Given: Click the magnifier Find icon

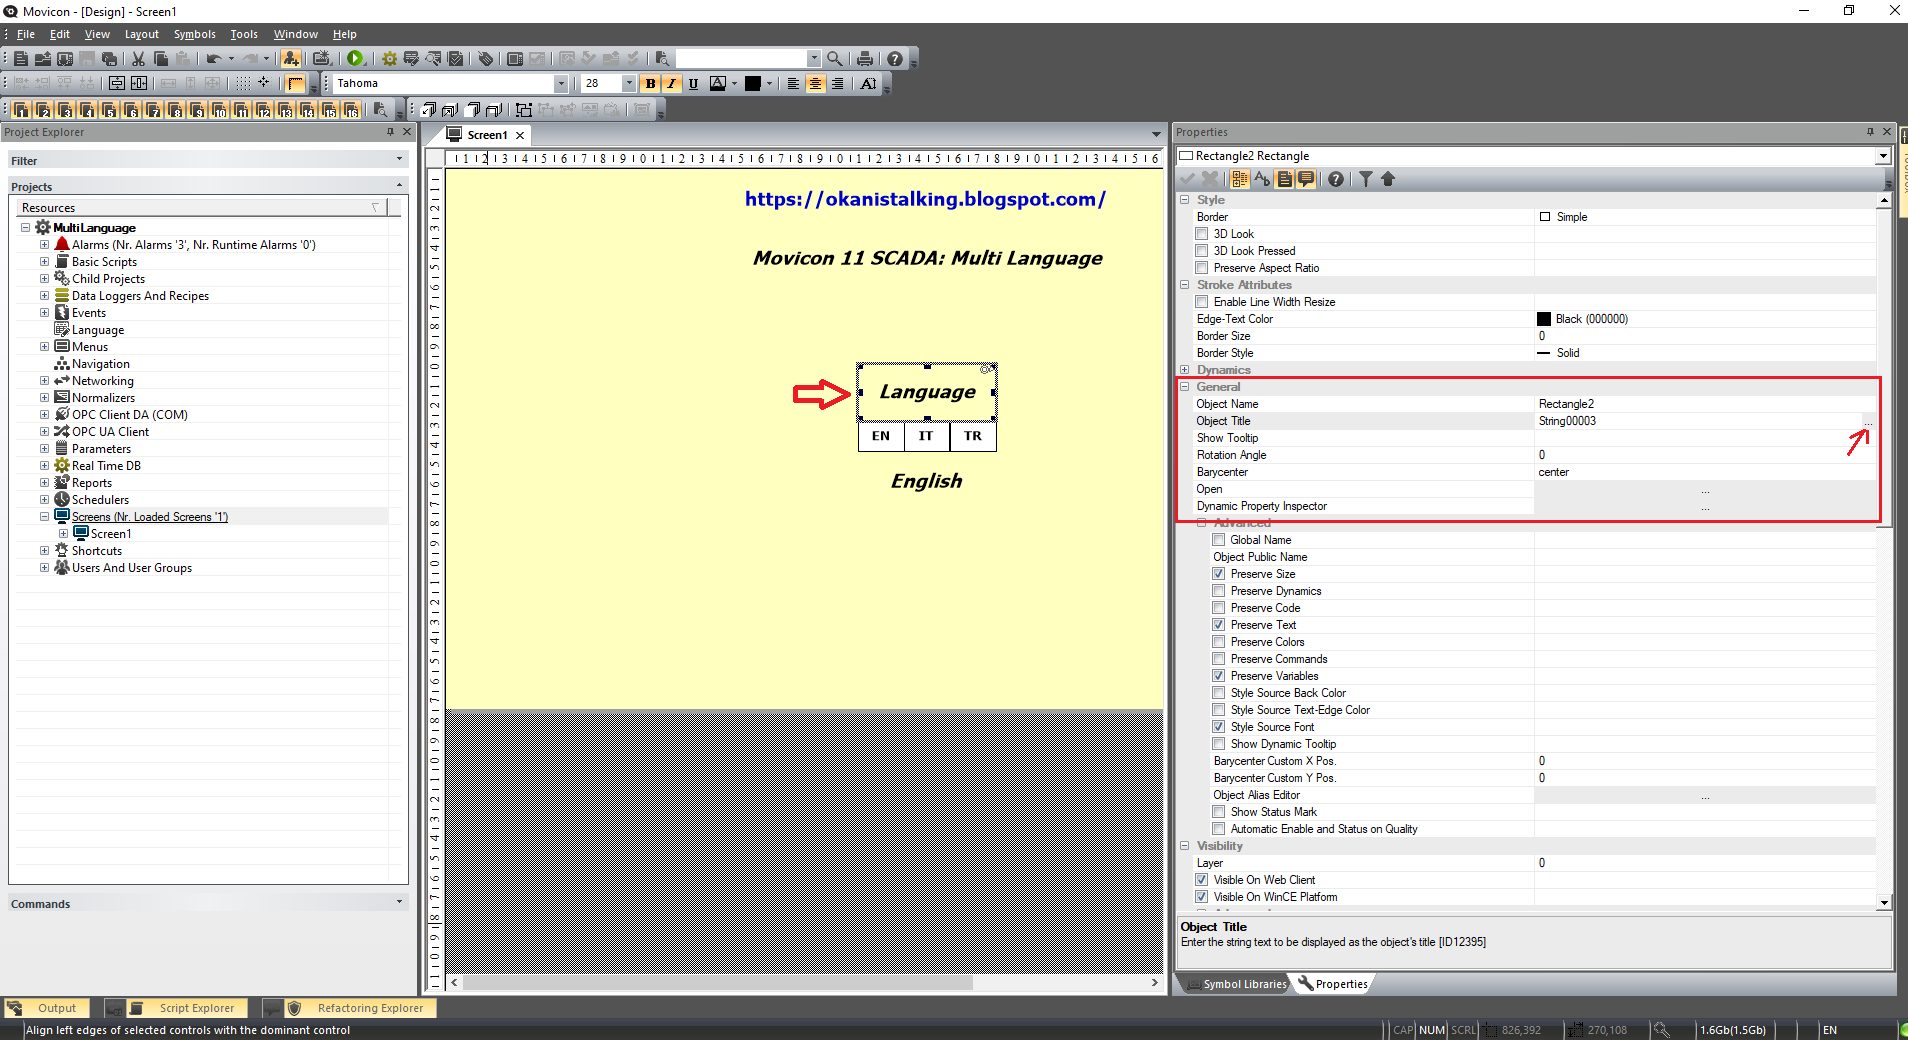Looking at the screenshot, I should point(835,59).
